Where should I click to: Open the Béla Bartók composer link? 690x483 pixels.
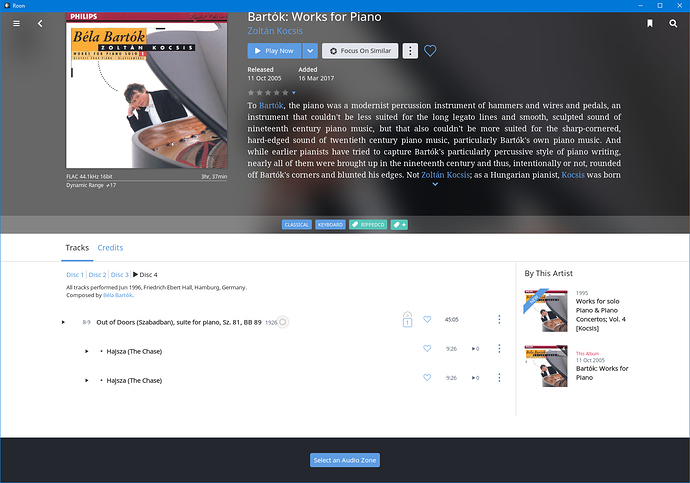click(117, 295)
